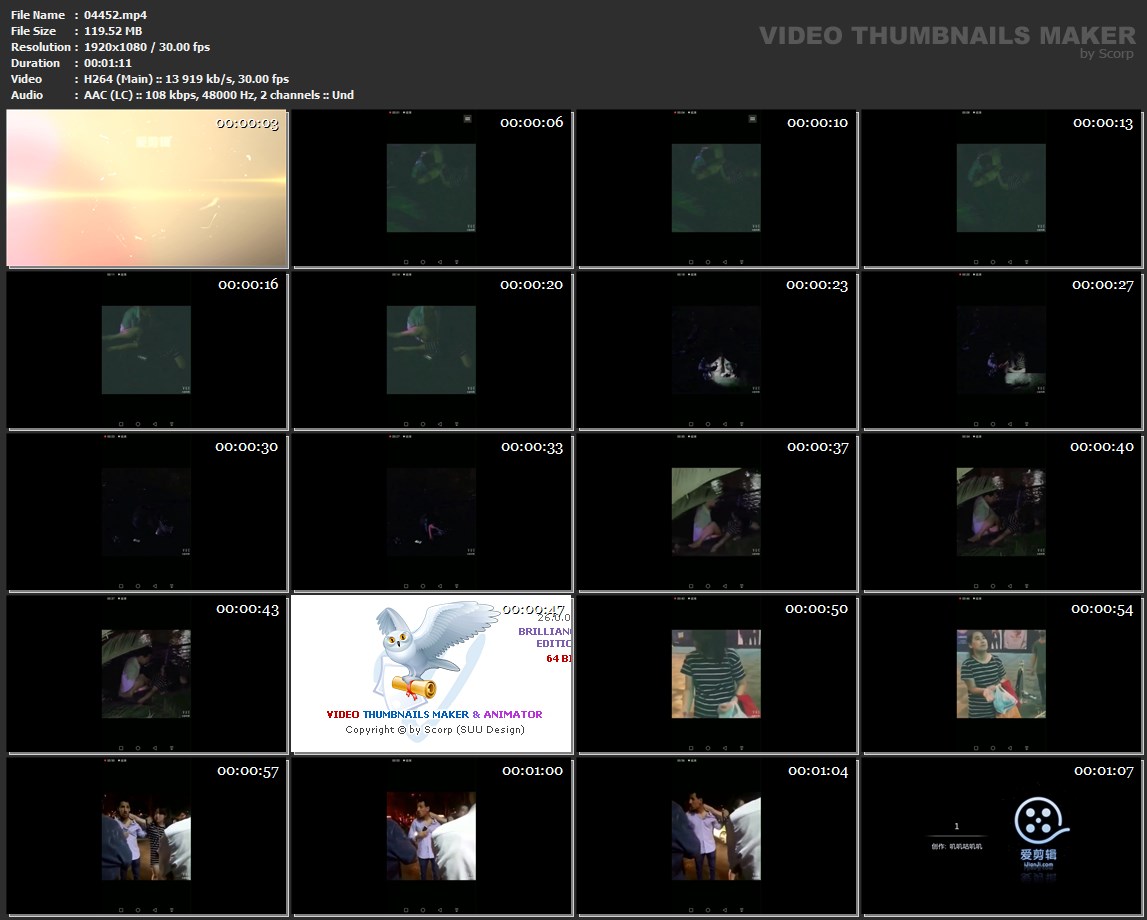Open the thumbnail at 00:00:57

146,836
